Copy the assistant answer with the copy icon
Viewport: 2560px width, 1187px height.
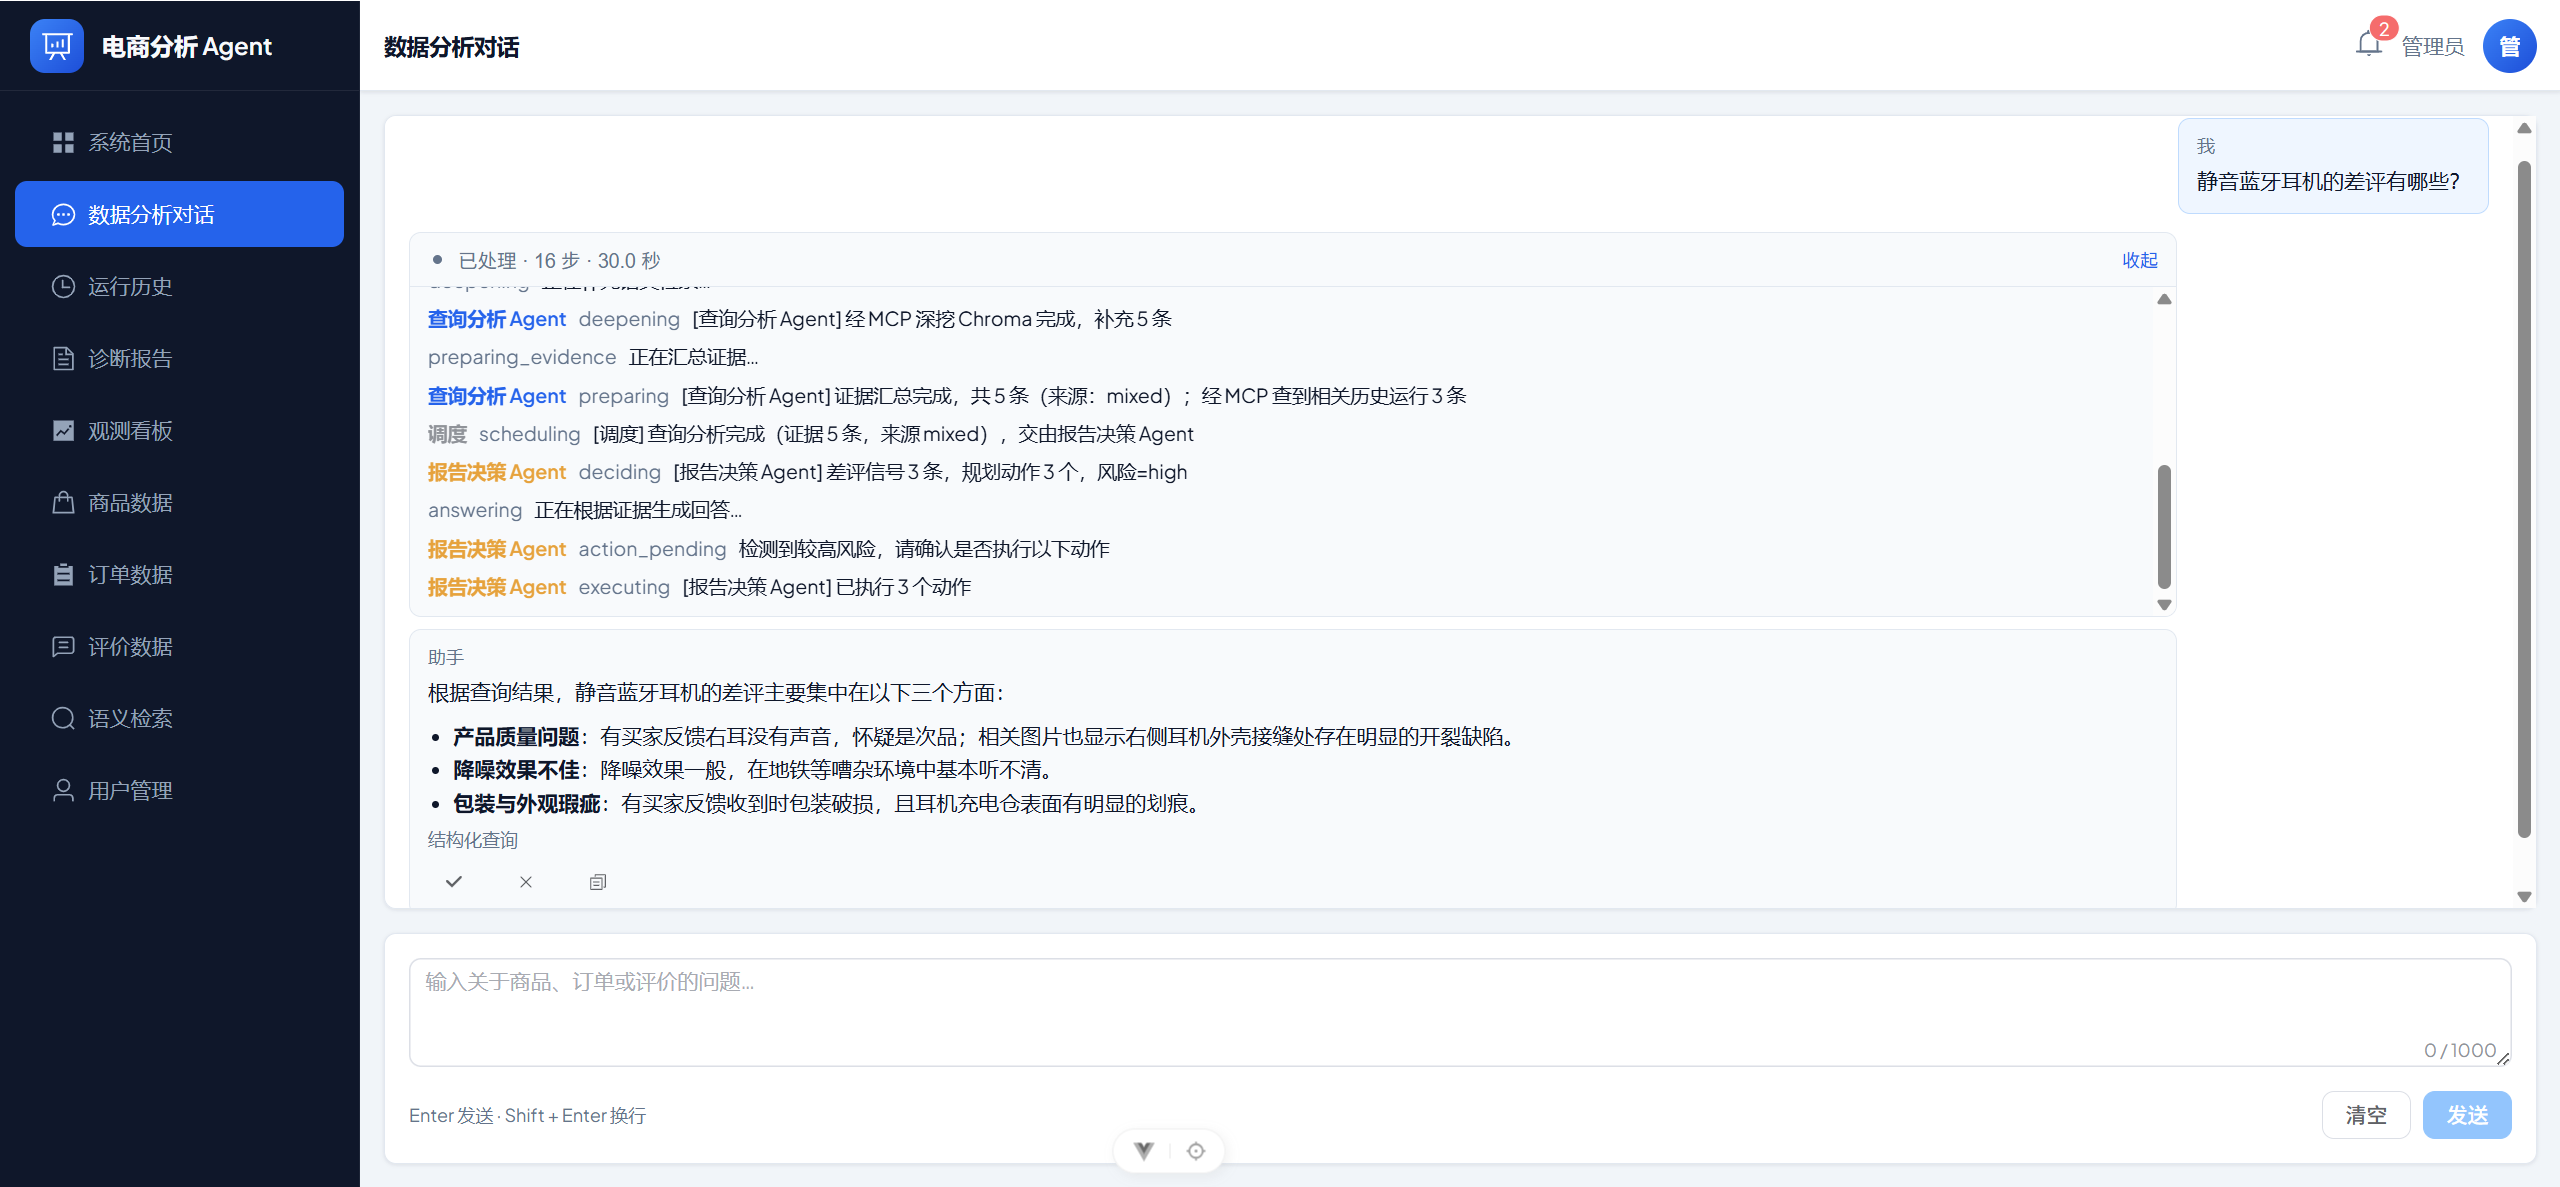598,882
